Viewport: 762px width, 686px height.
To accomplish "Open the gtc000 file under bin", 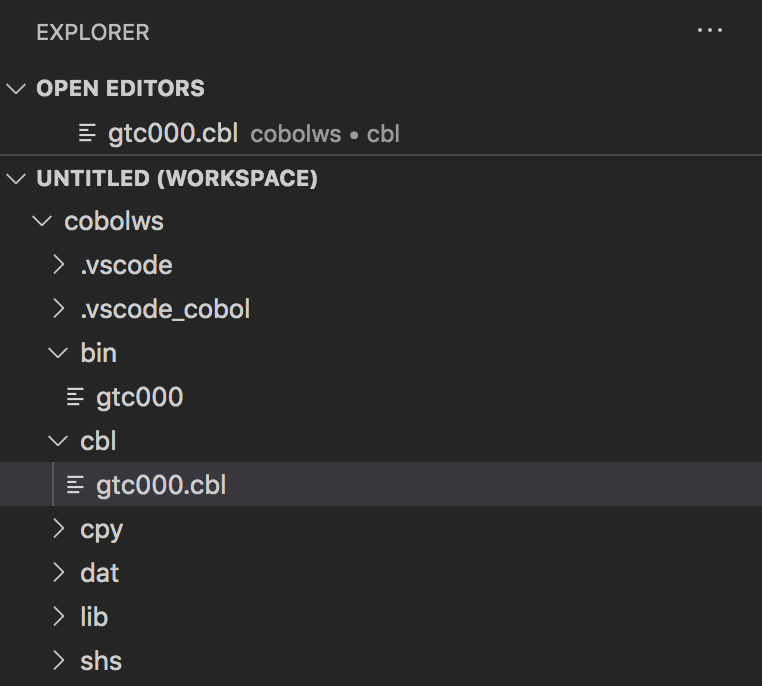I will pyautogui.click(x=381, y=396).
